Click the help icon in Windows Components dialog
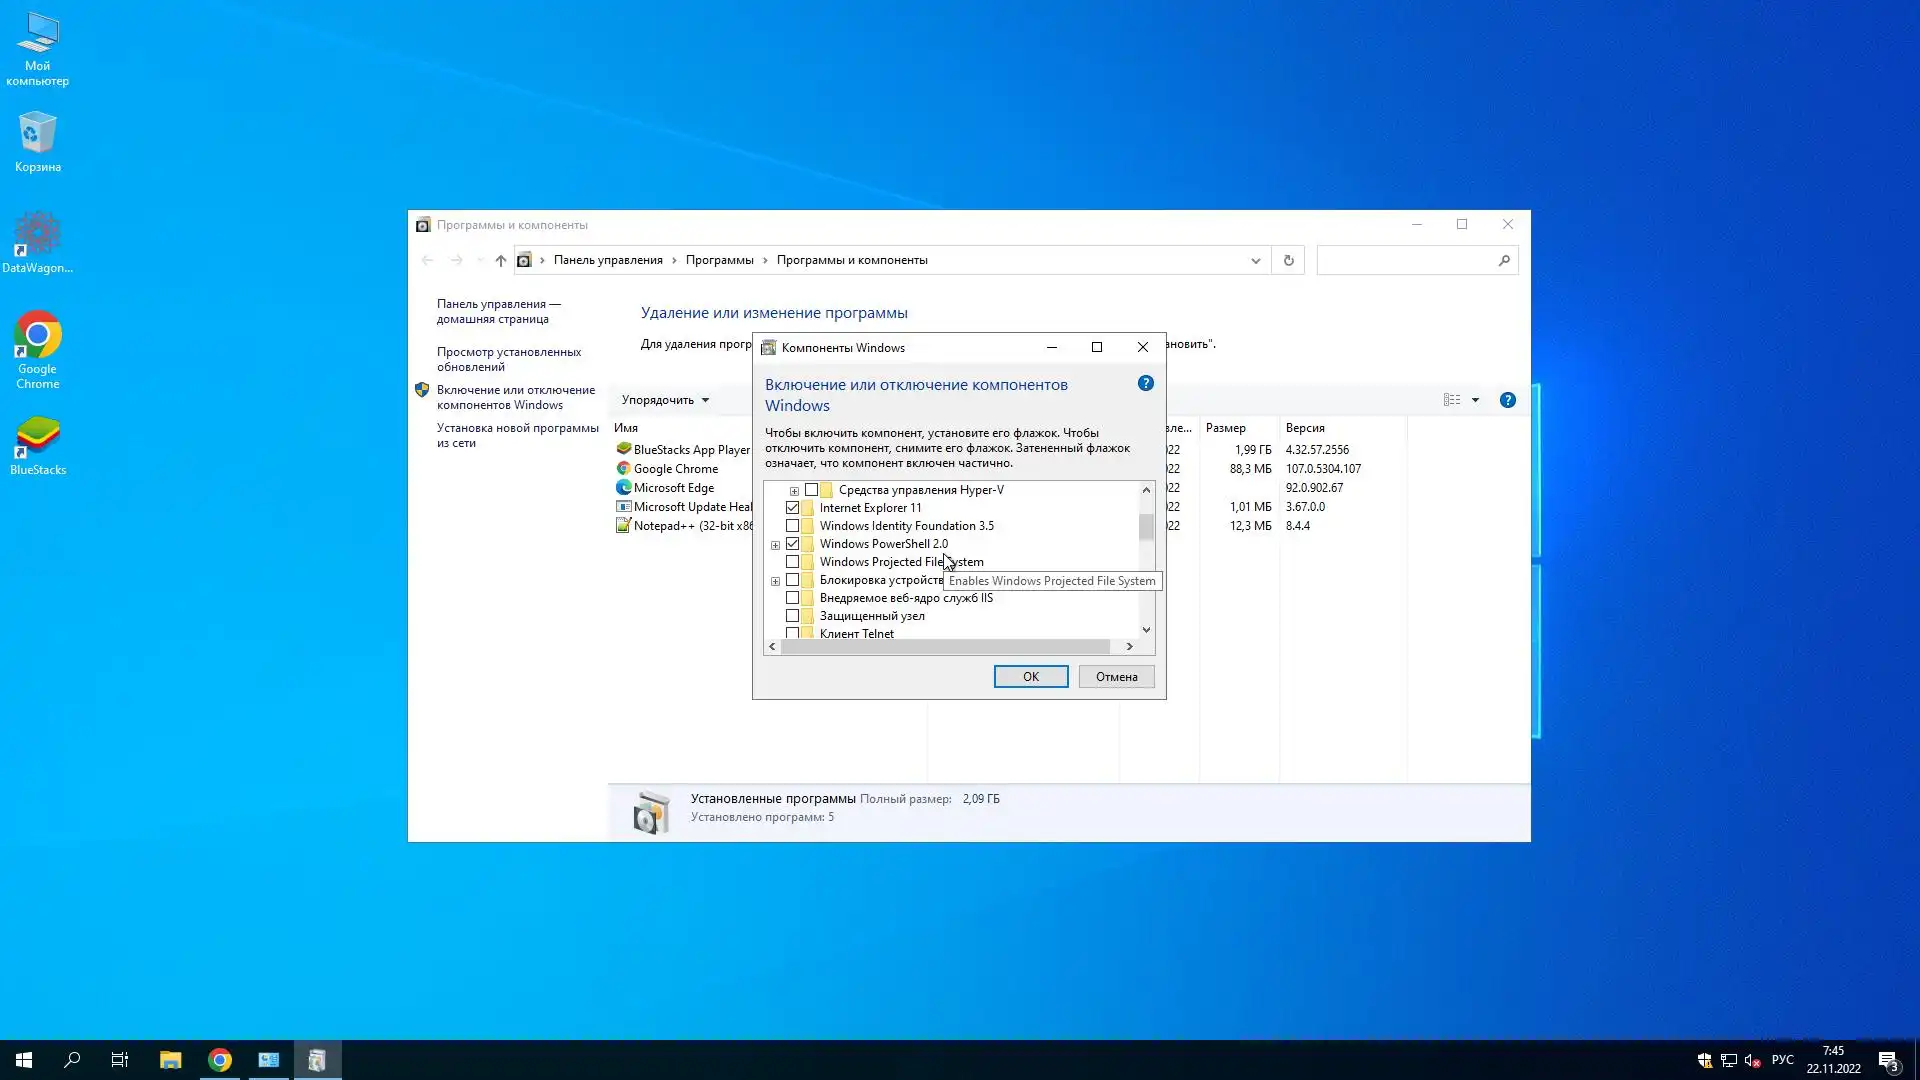This screenshot has width=1920, height=1080. 1146,383
